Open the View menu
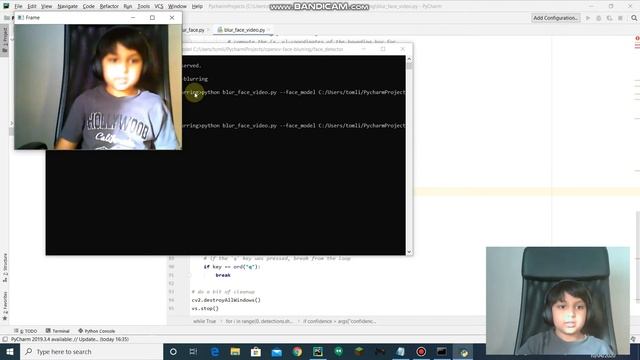The width and height of the screenshot is (640, 360). pos(47,6)
